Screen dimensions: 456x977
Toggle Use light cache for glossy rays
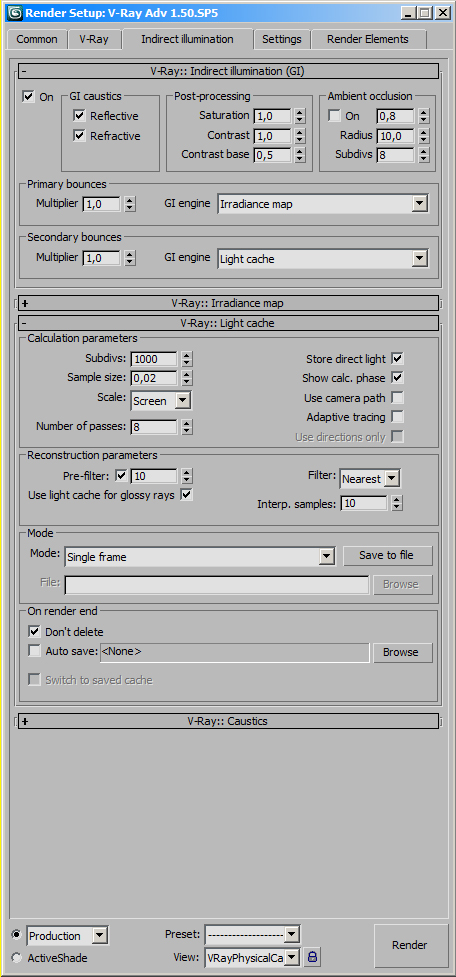coord(186,495)
